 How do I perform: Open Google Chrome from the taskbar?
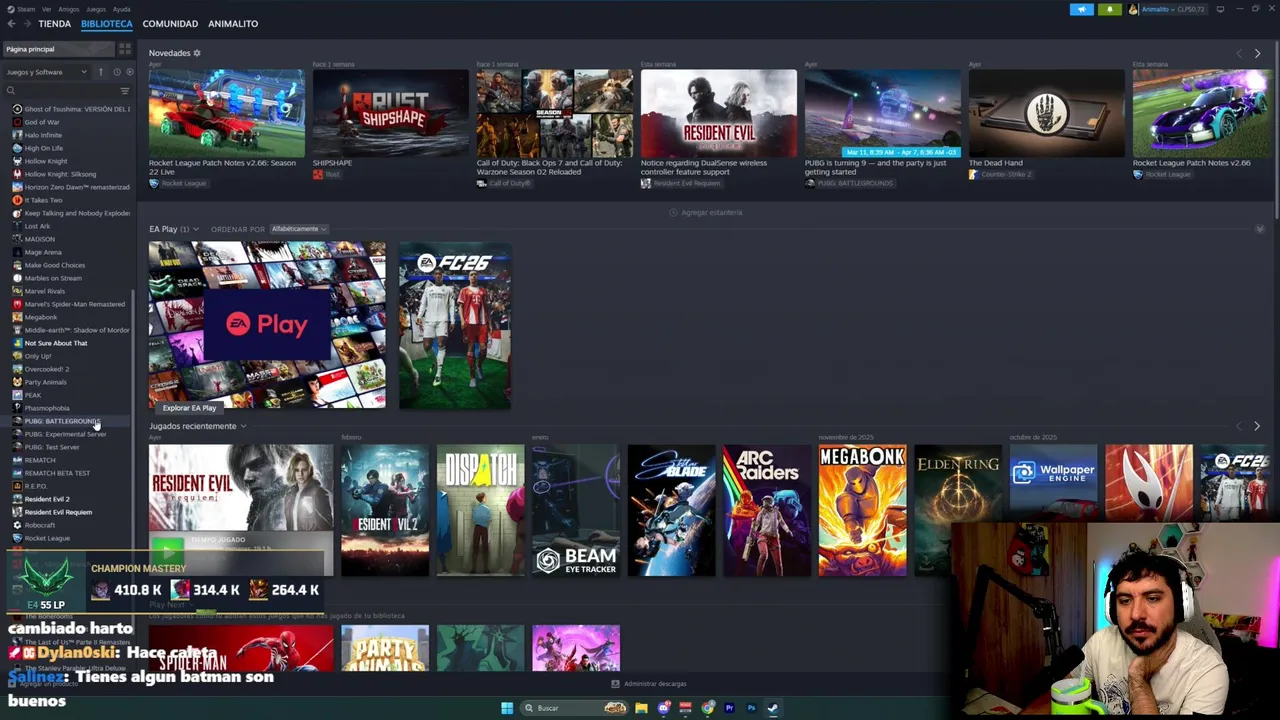pos(708,708)
